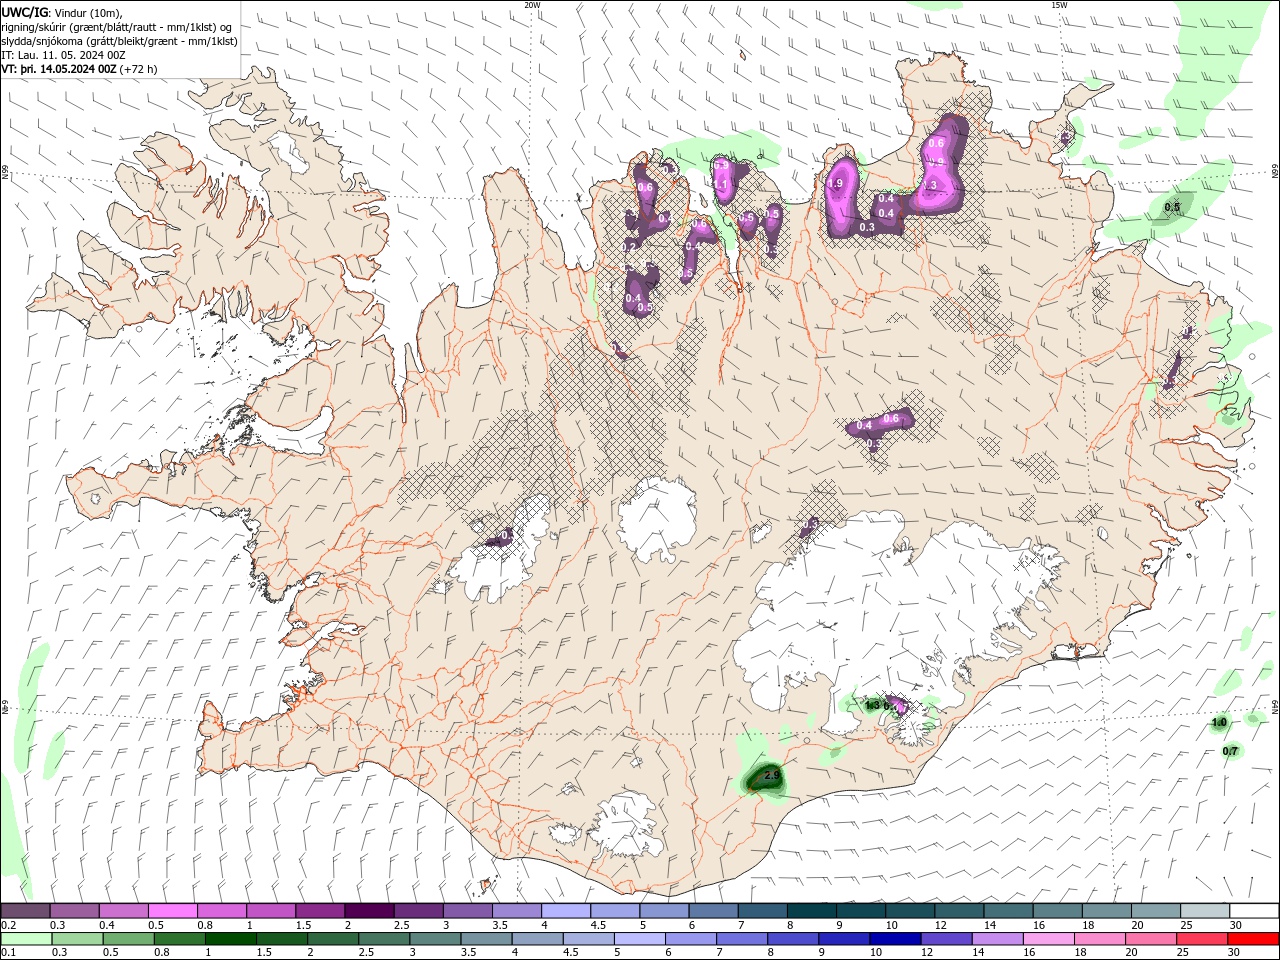Screen dimensions: 1280x960
Task: Click the '0.7' rain value offshore southeast
Action: pos(1230,751)
